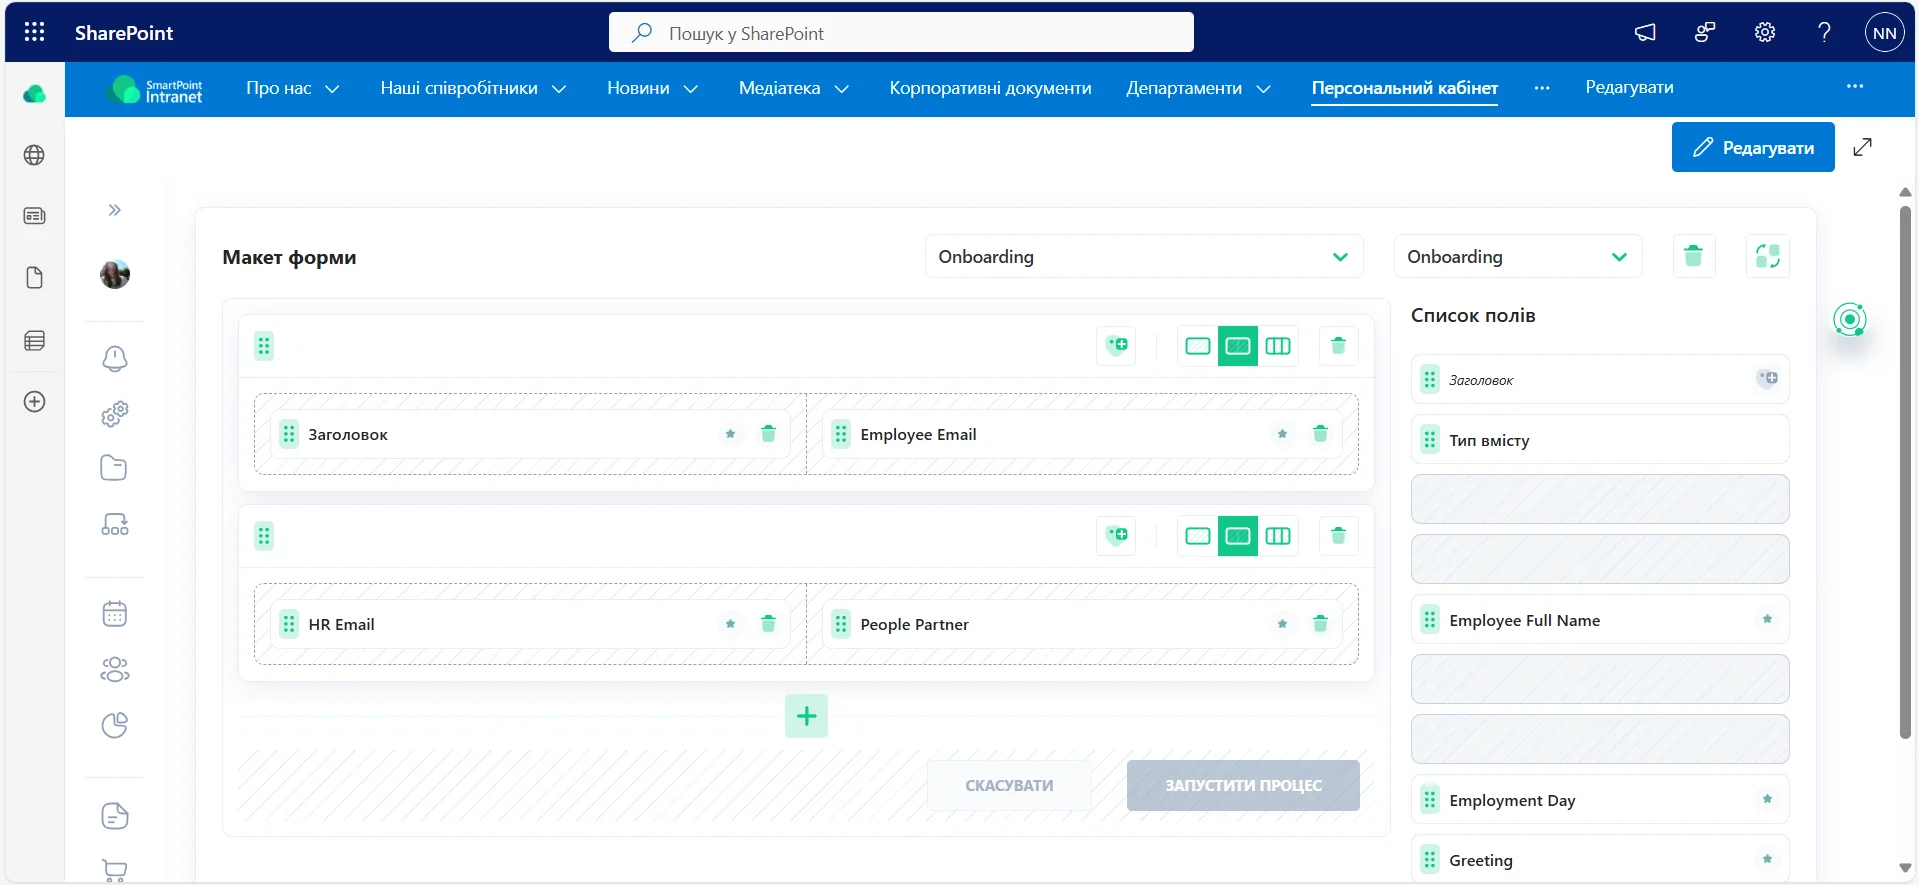Click the blue Редагувати button
The image size is (1919, 885).
click(1753, 147)
